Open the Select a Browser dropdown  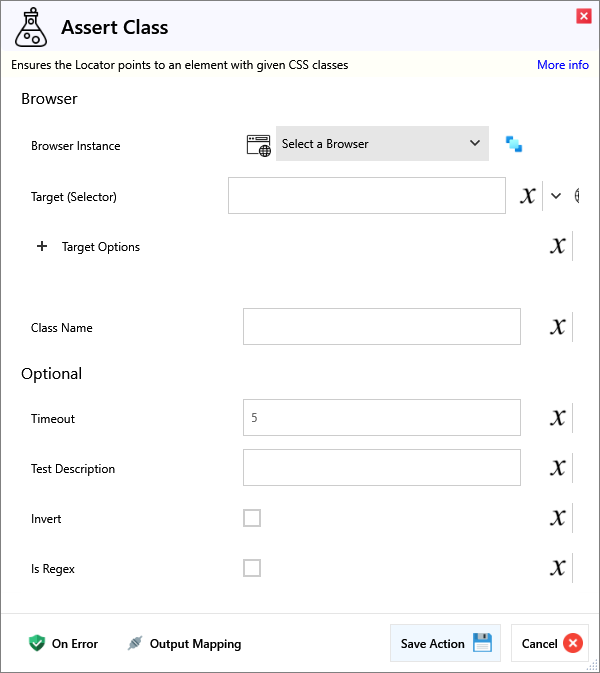point(382,144)
